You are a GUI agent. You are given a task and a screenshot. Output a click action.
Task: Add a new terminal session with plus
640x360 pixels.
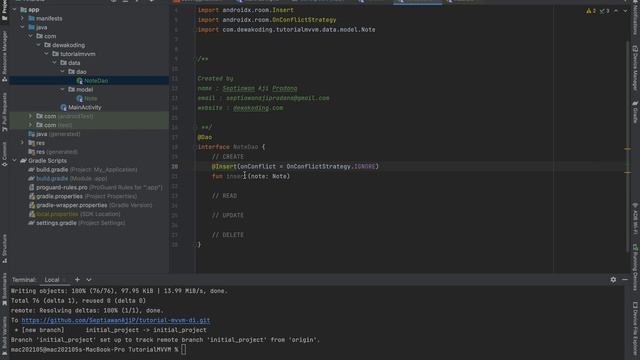click(77, 280)
